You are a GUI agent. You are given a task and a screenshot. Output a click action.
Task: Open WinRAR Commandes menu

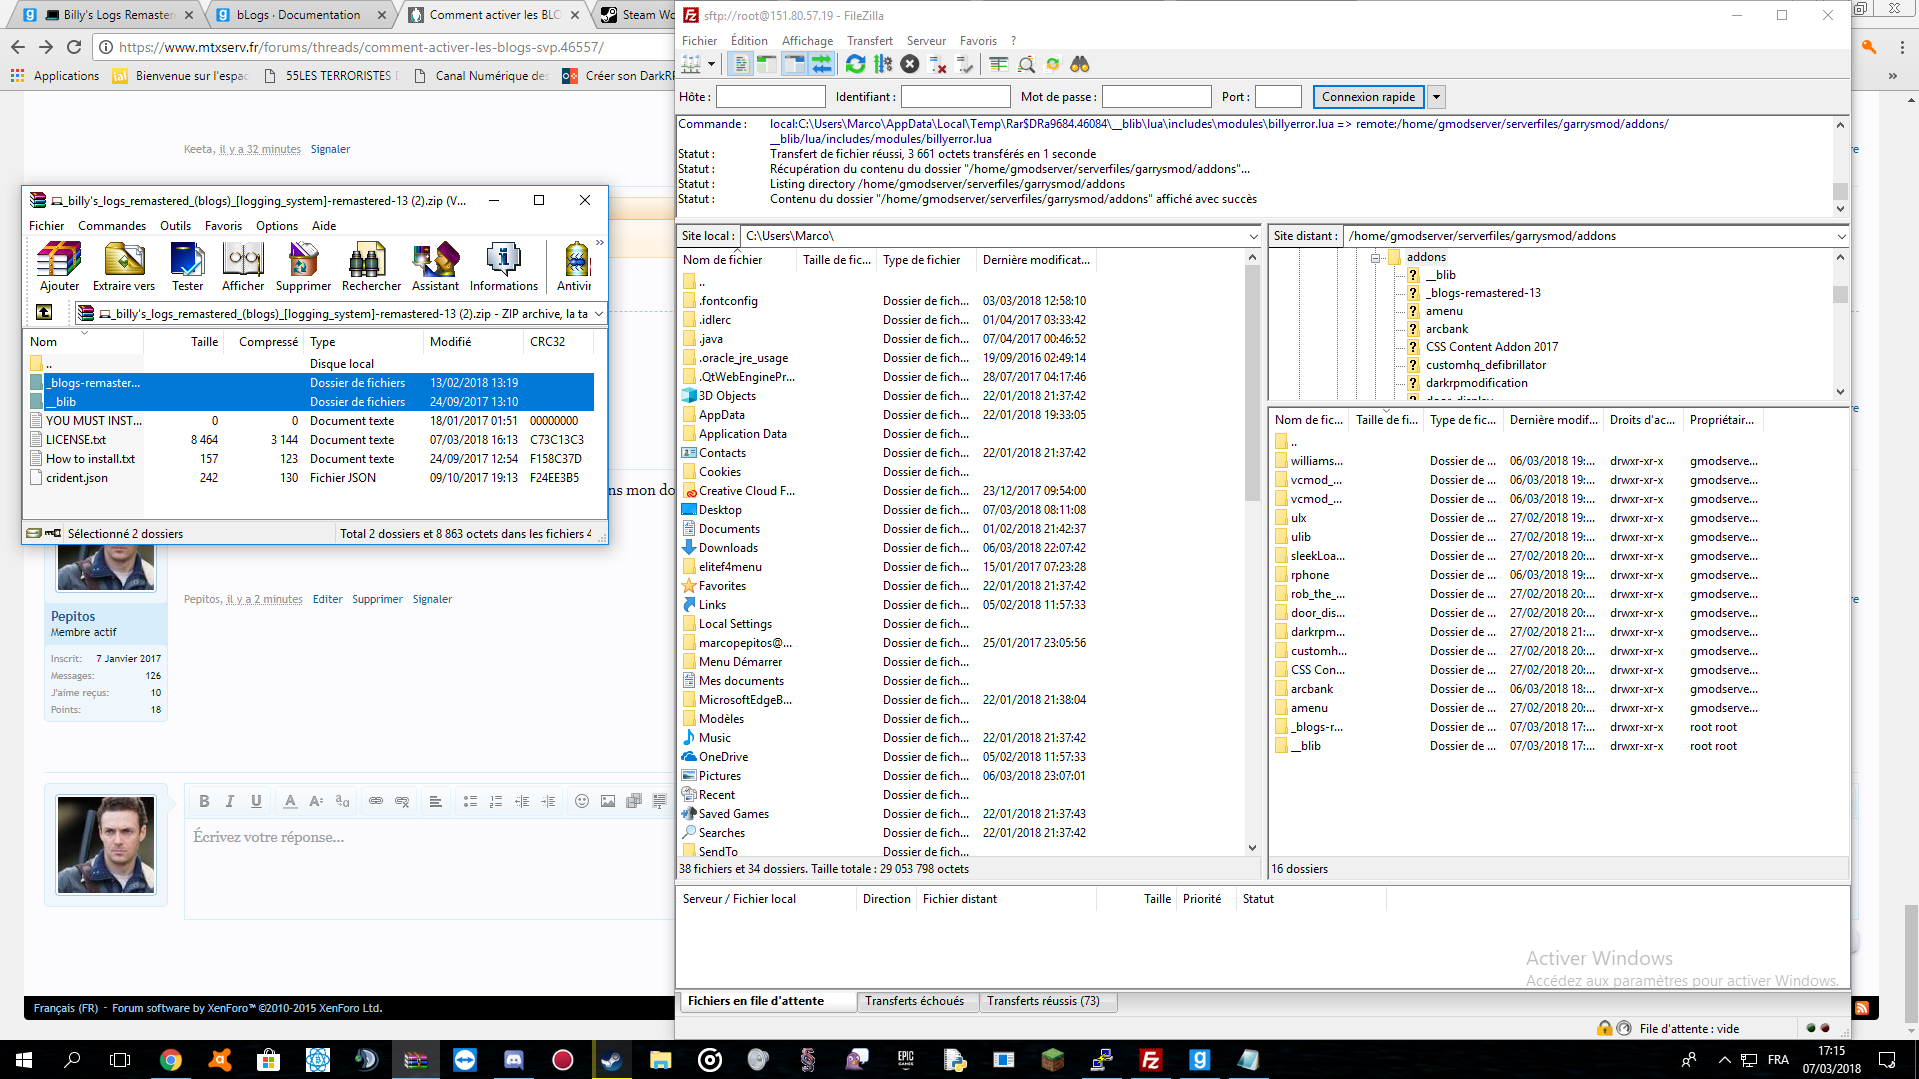coord(112,226)
